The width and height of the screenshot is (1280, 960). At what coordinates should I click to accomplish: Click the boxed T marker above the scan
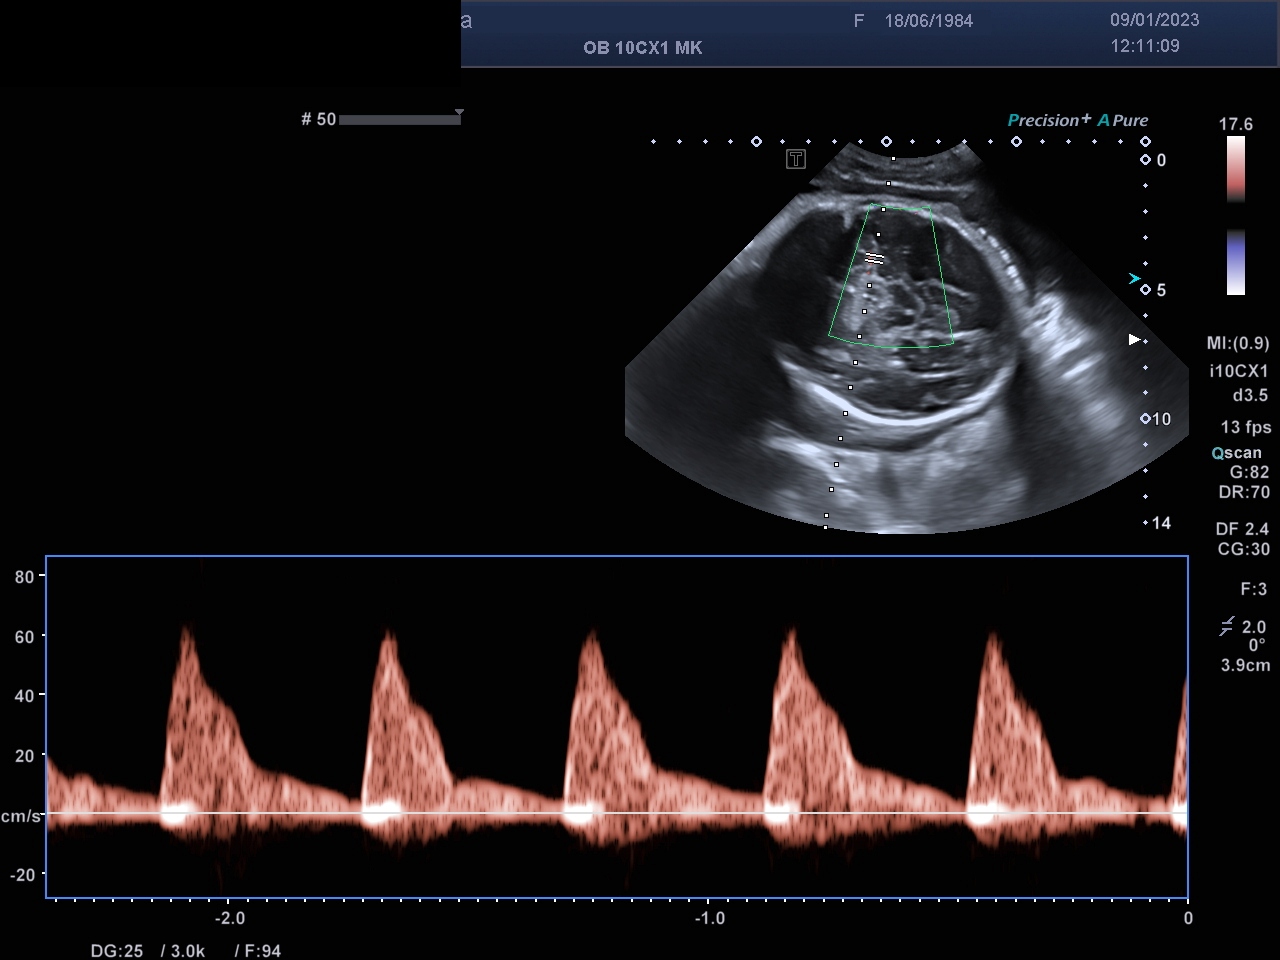796,159
